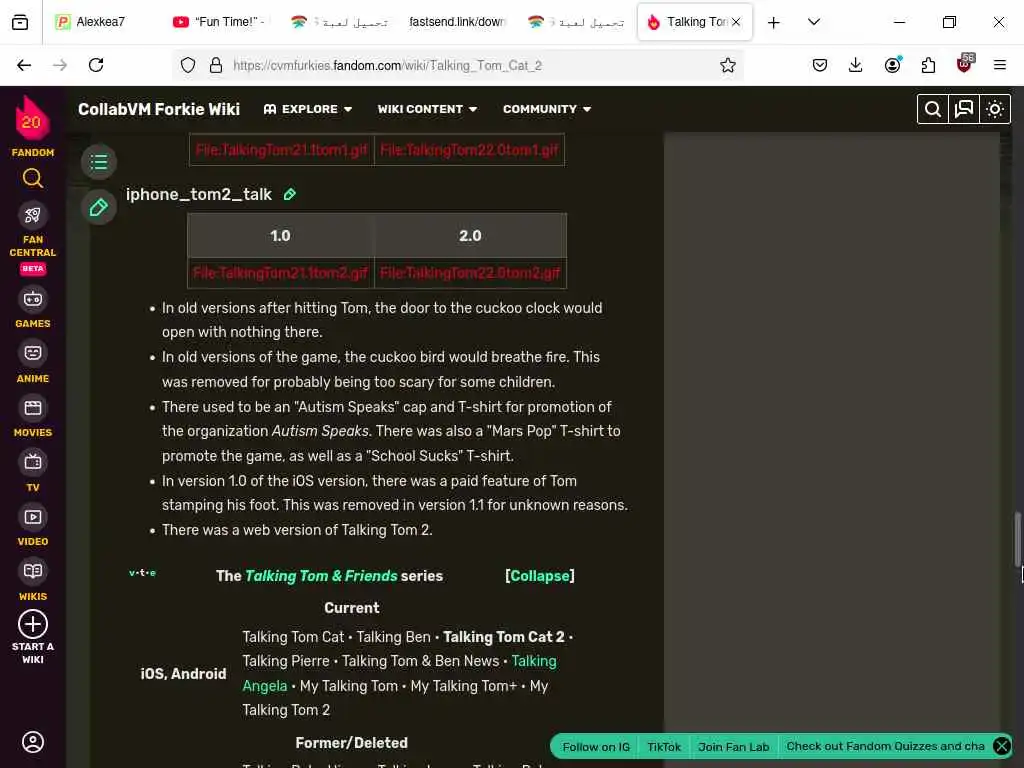Click the "Former/Deleted" navbox heading
Screen dimensions: 1024x768
tap(351, 743)
